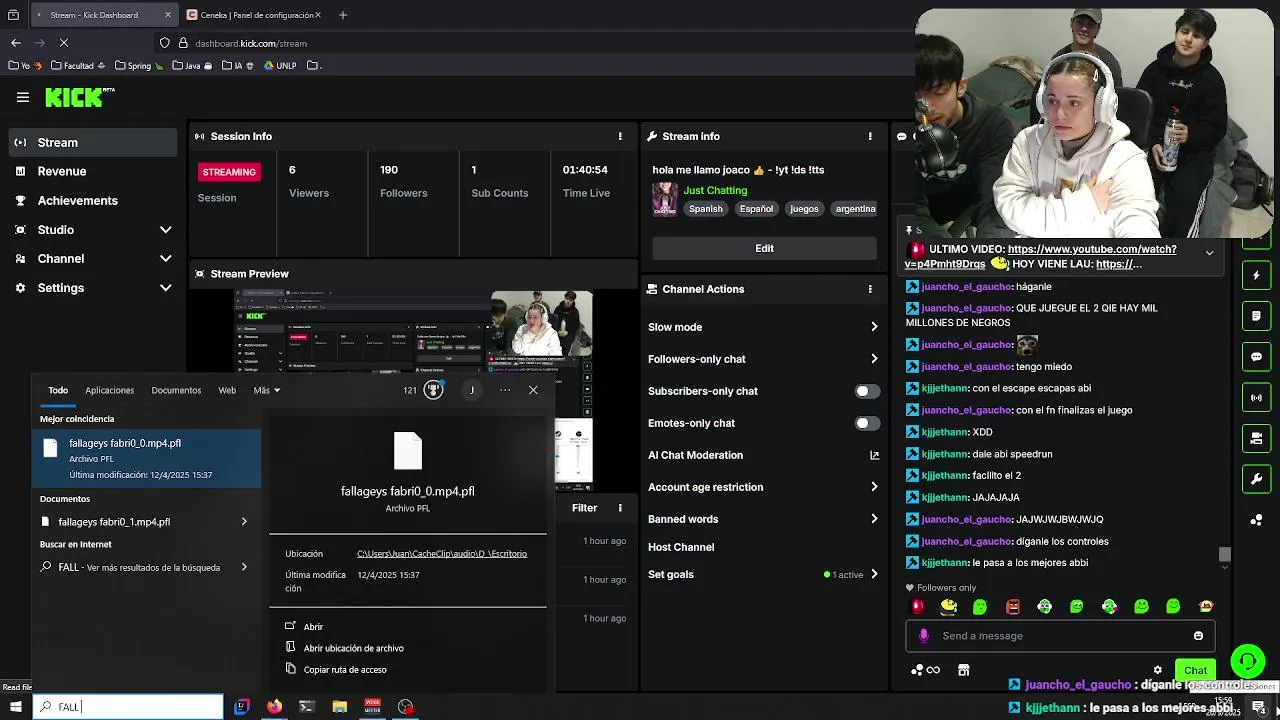Click the lightning bolt icon in right sidebar
This screenshot has height=720, width=1280.
coord(1256,275)
